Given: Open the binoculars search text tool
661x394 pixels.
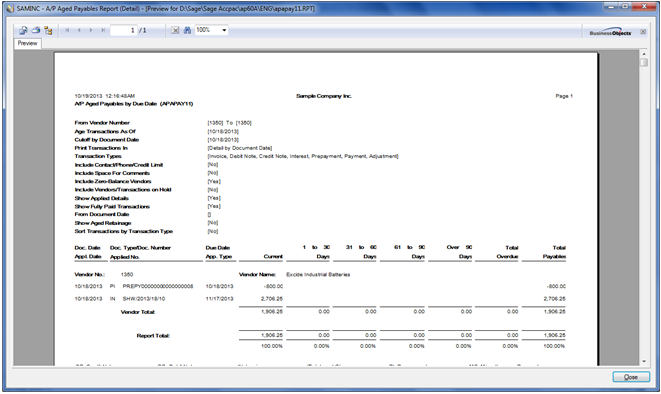Looking at the screenshot, I should (x=188, y=30).
